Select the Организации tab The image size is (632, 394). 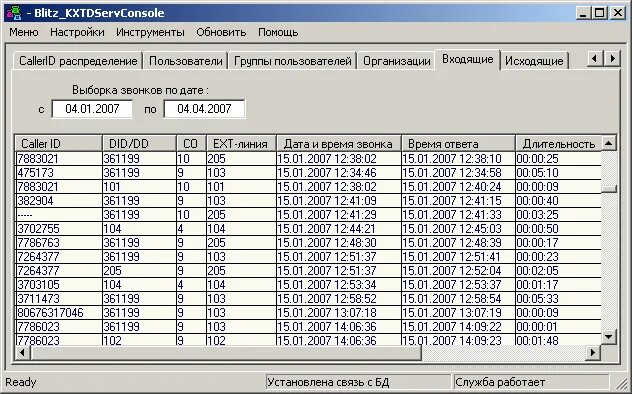click(x=397, y=61)
